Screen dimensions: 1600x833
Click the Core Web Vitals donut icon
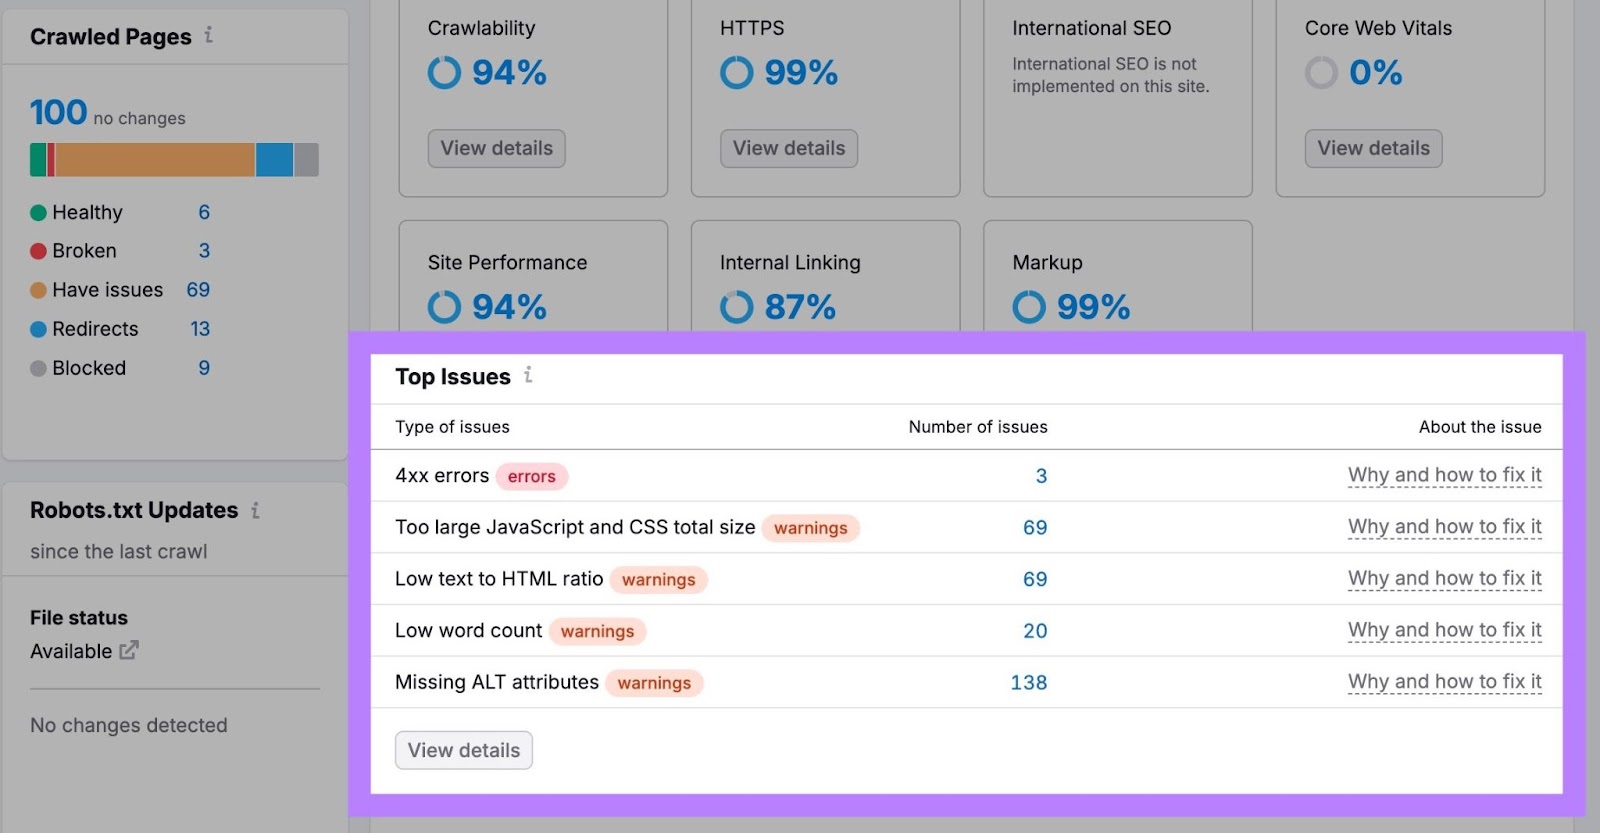tap(1321, 73)
